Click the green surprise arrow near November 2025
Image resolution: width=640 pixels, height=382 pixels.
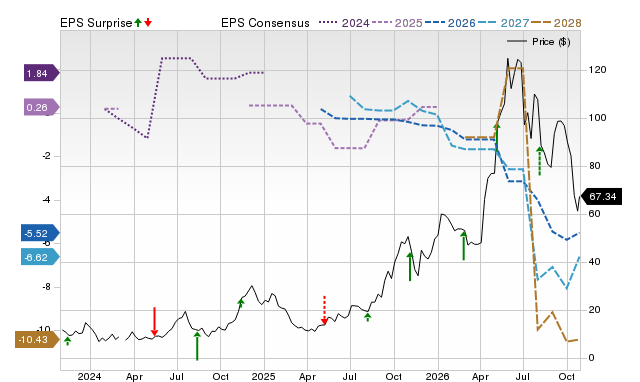coord(410,267)
